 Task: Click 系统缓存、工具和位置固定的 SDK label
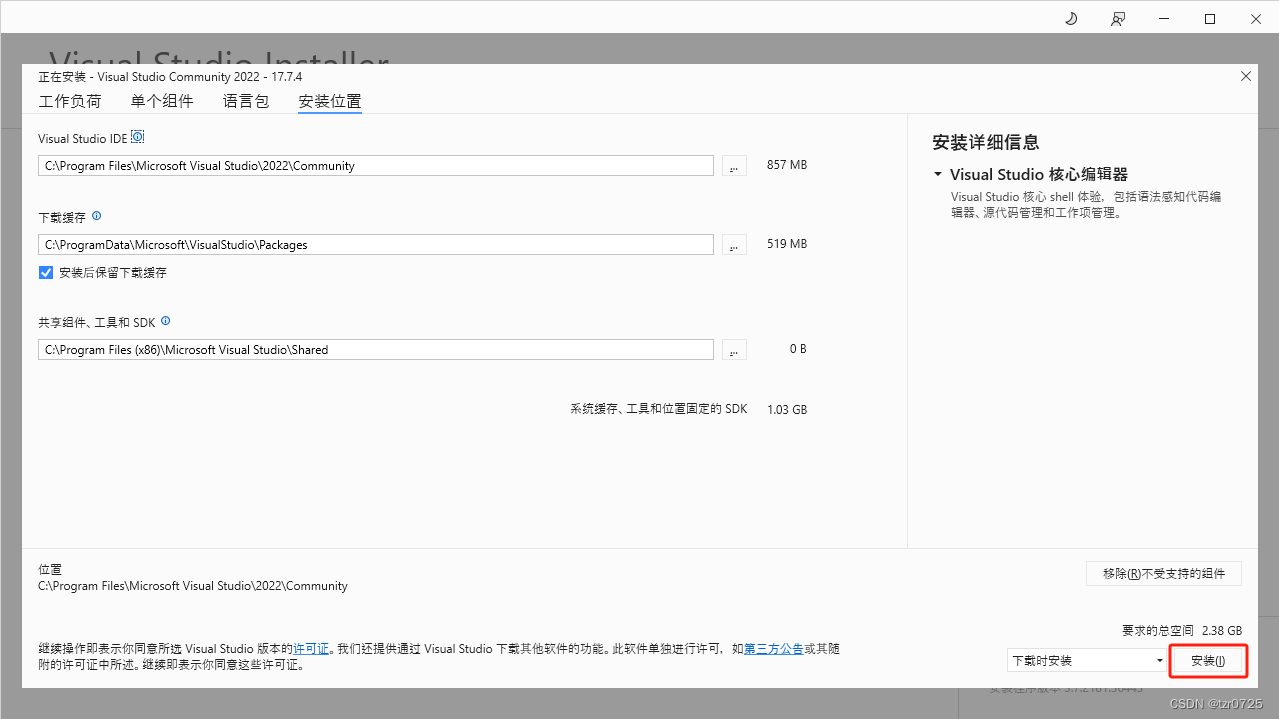659,410
